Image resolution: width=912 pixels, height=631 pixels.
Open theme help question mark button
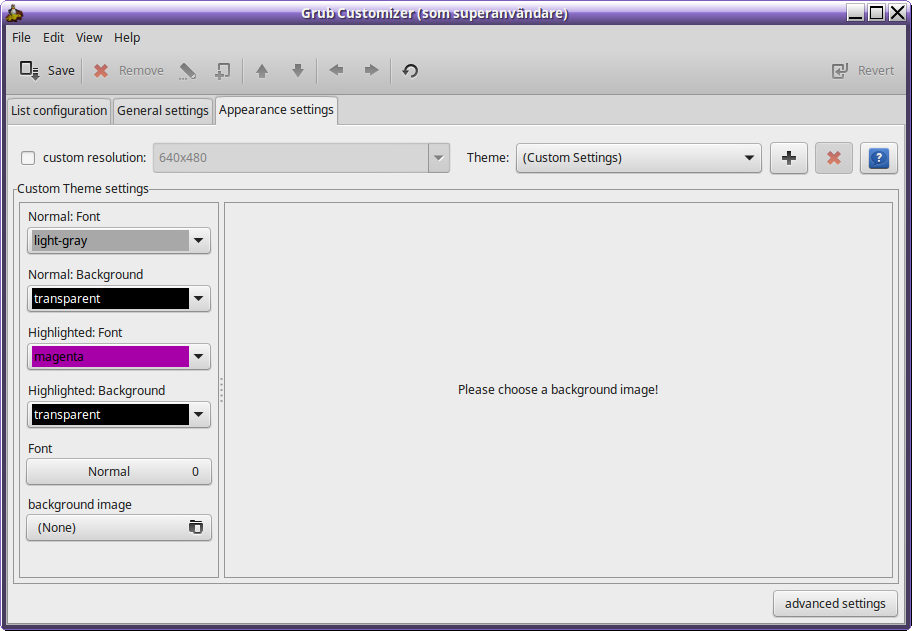(x=879, y=158)
